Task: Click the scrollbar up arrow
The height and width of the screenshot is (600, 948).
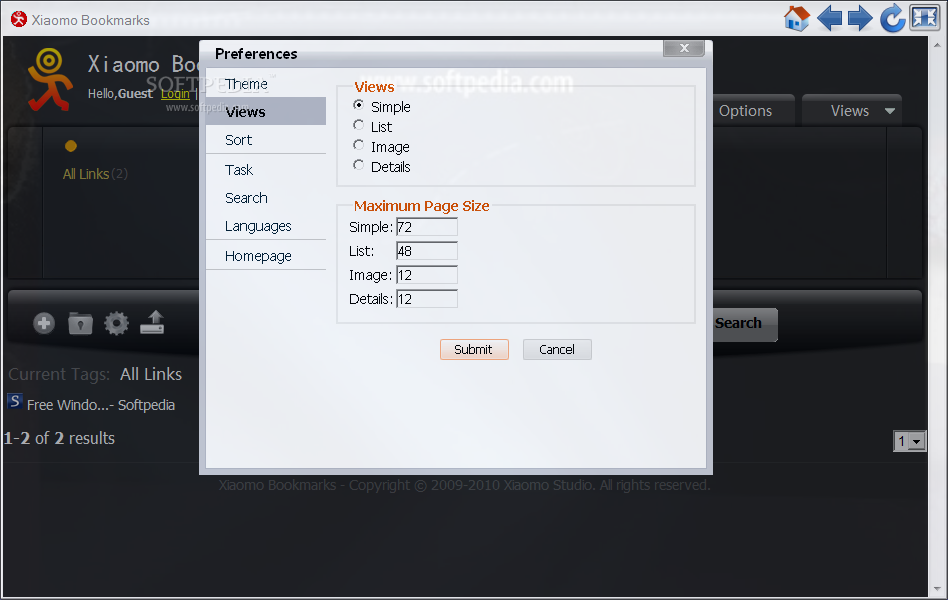Action: (937, 44)
